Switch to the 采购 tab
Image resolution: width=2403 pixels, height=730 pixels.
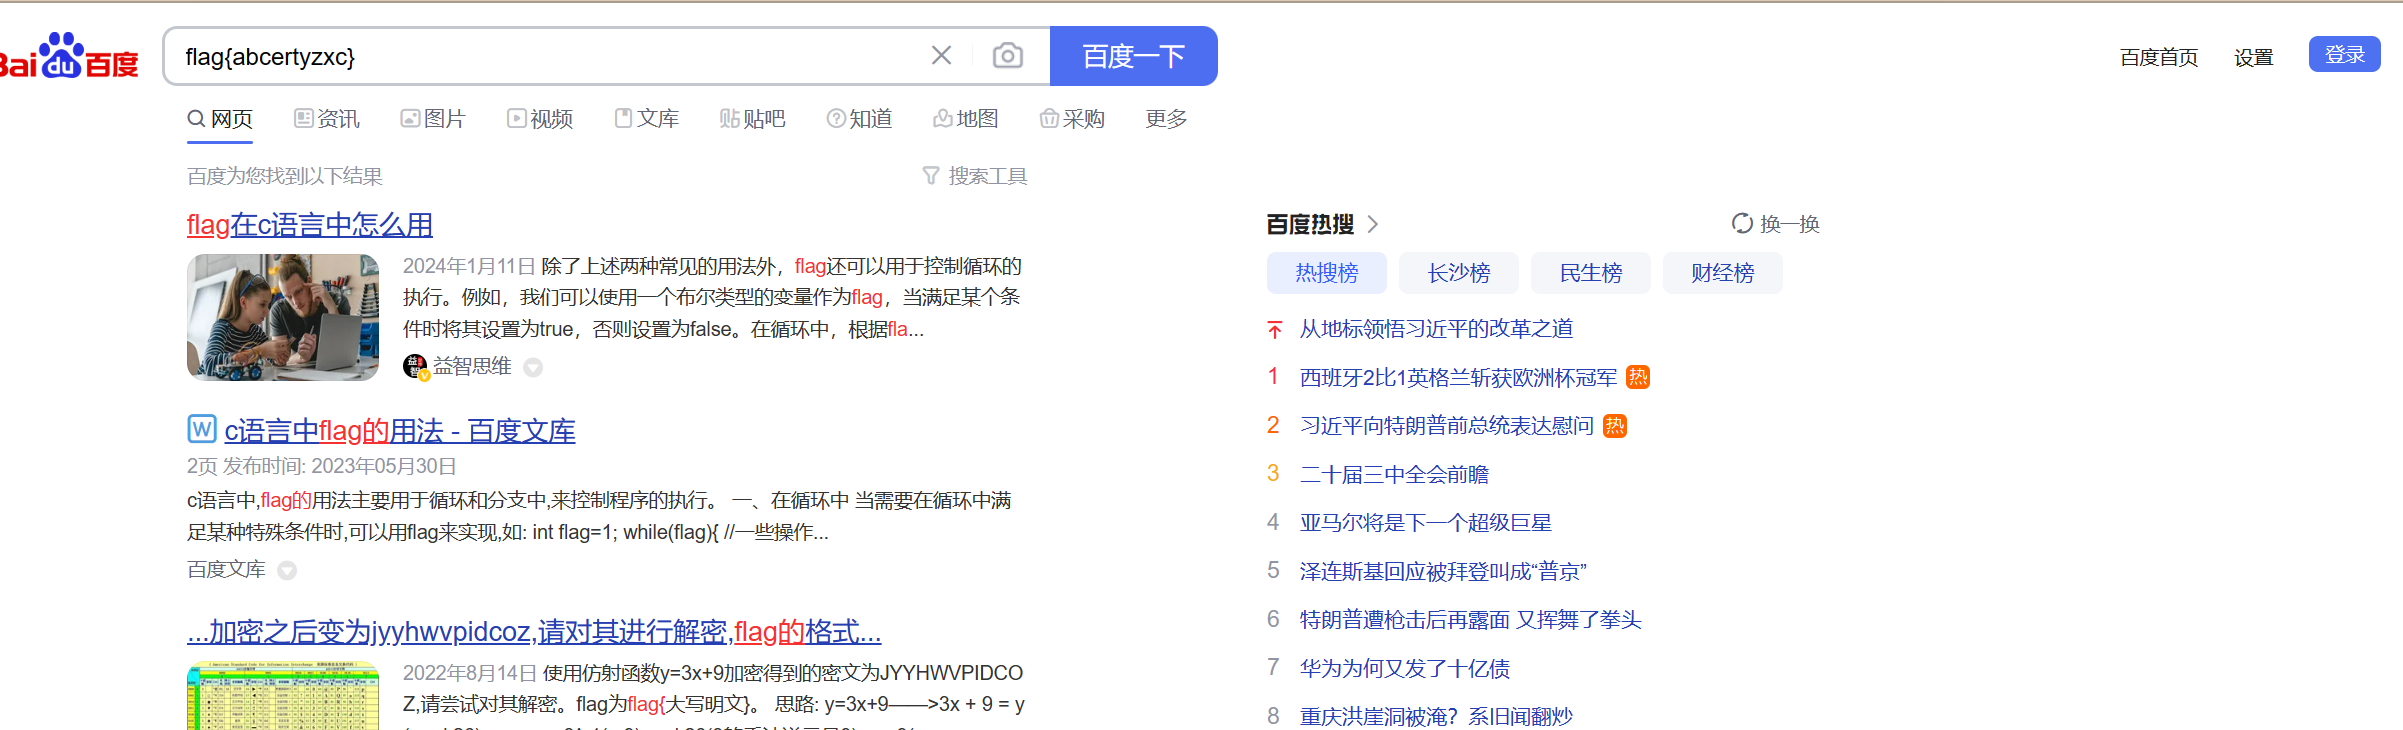tap(1072, 119)
